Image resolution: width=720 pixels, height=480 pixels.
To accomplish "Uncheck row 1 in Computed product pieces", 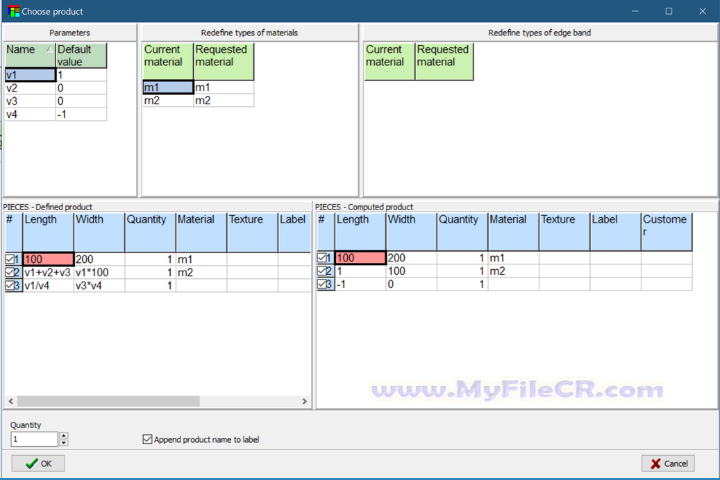I will pos(322,258).
